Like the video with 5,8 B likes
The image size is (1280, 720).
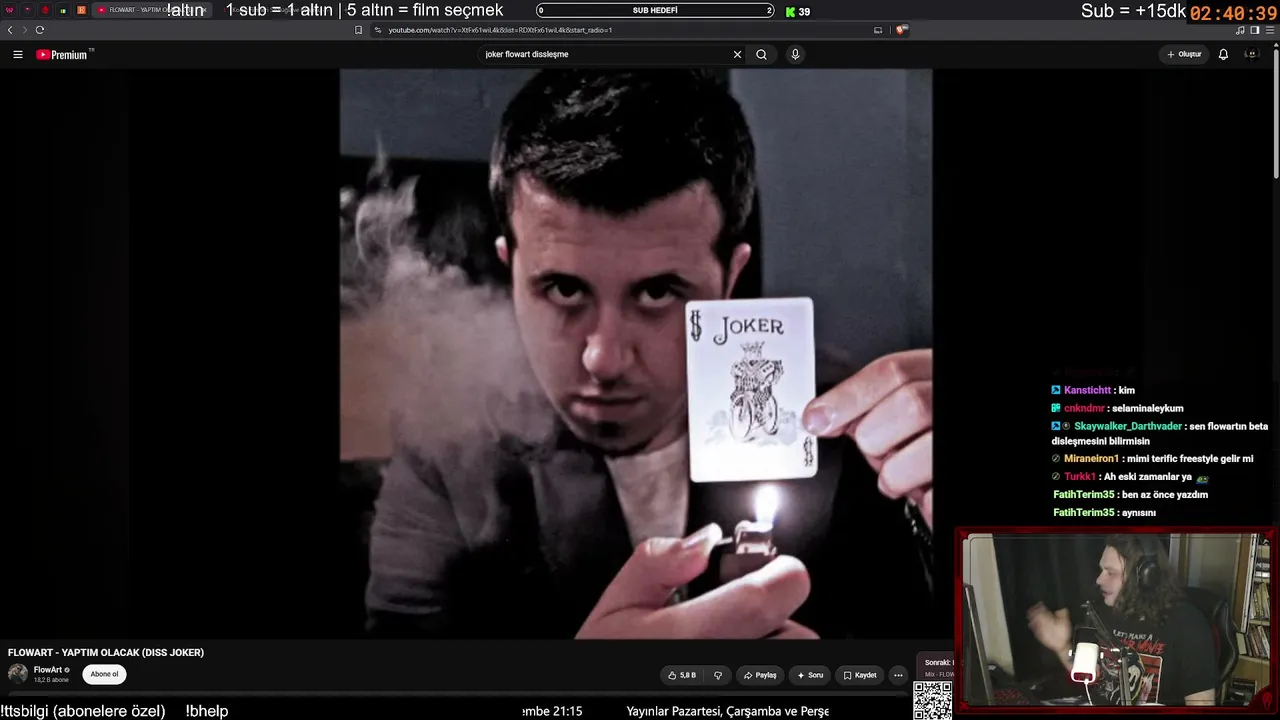coord(682,675)
